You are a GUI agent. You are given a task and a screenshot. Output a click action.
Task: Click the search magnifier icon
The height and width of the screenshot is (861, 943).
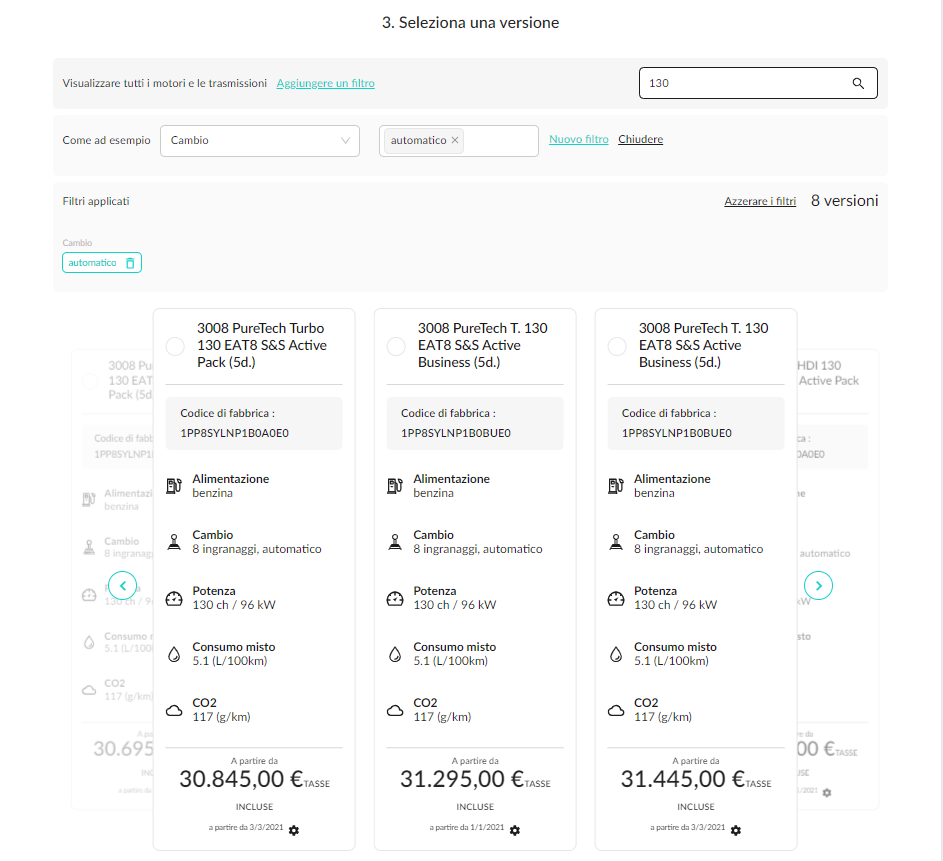[858, 84]
